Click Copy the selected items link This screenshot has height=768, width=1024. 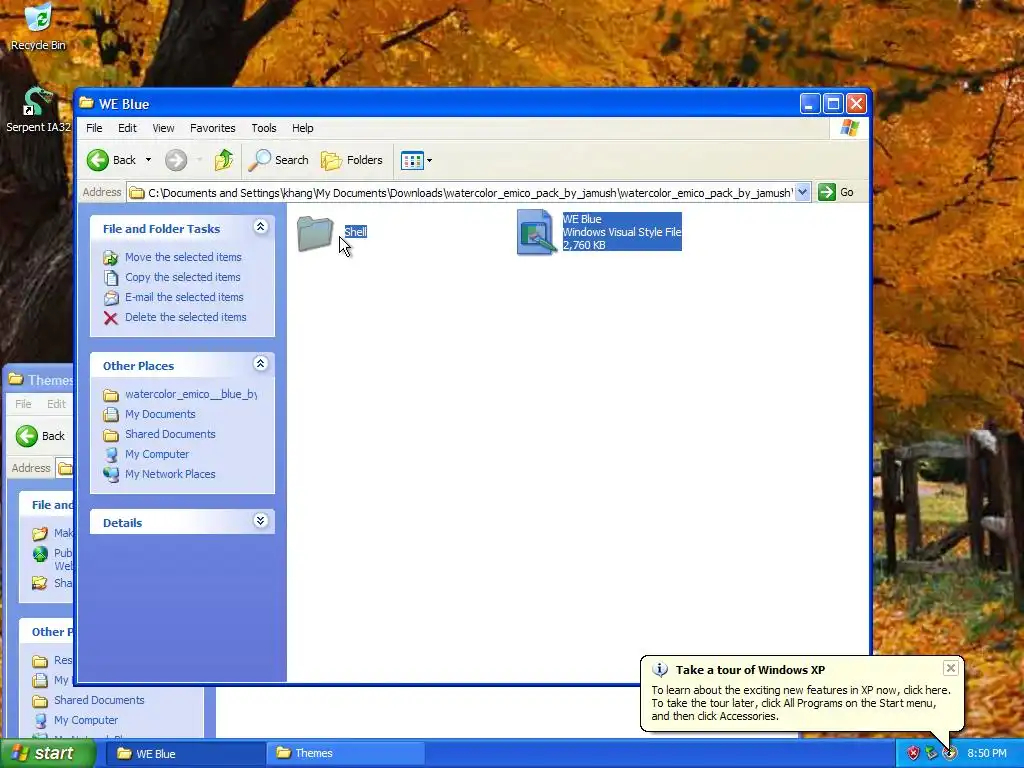[183, 277]
